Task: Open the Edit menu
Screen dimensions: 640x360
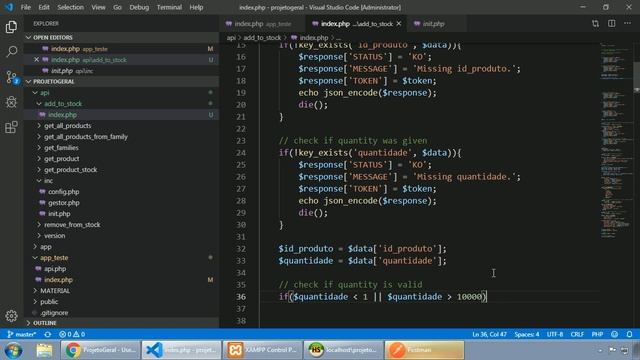Action: click(44, 7)
